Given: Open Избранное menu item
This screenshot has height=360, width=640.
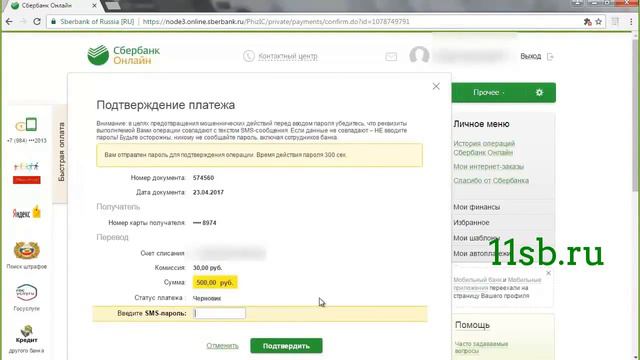Looking at the screenshot, I should pos(471,222).
